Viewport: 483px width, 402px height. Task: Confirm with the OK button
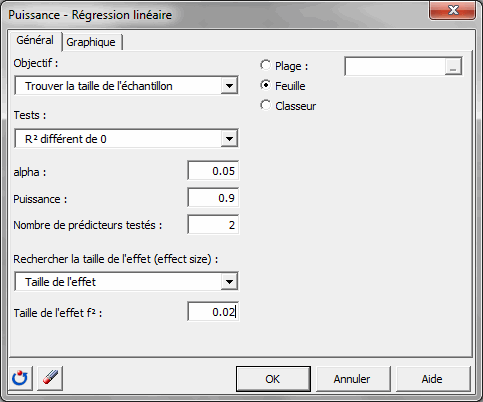tap(273, 379)
